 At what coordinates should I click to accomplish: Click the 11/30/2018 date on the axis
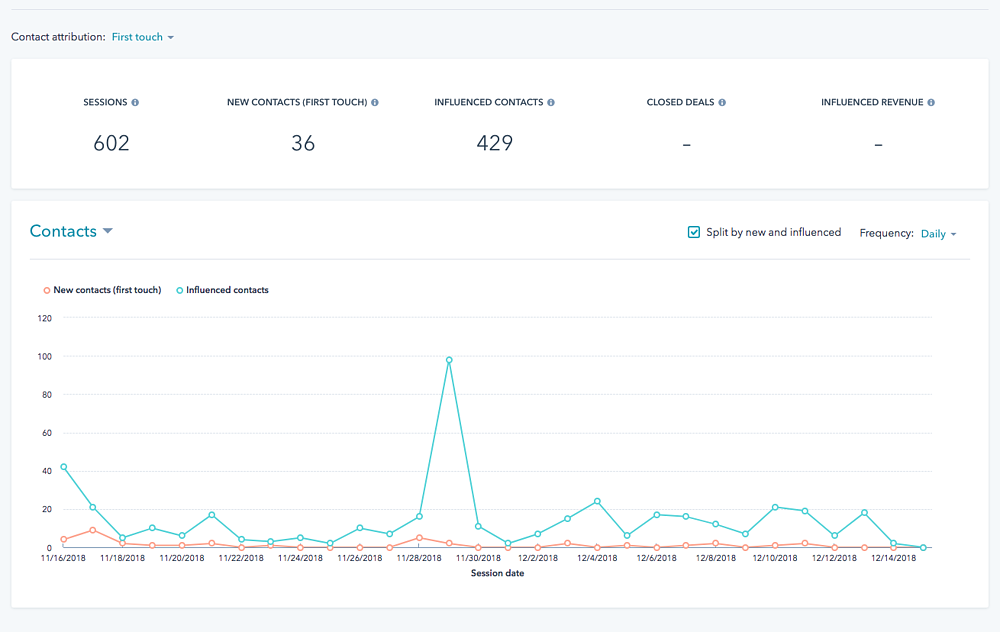pyautogui.click(x=478, y=558)
